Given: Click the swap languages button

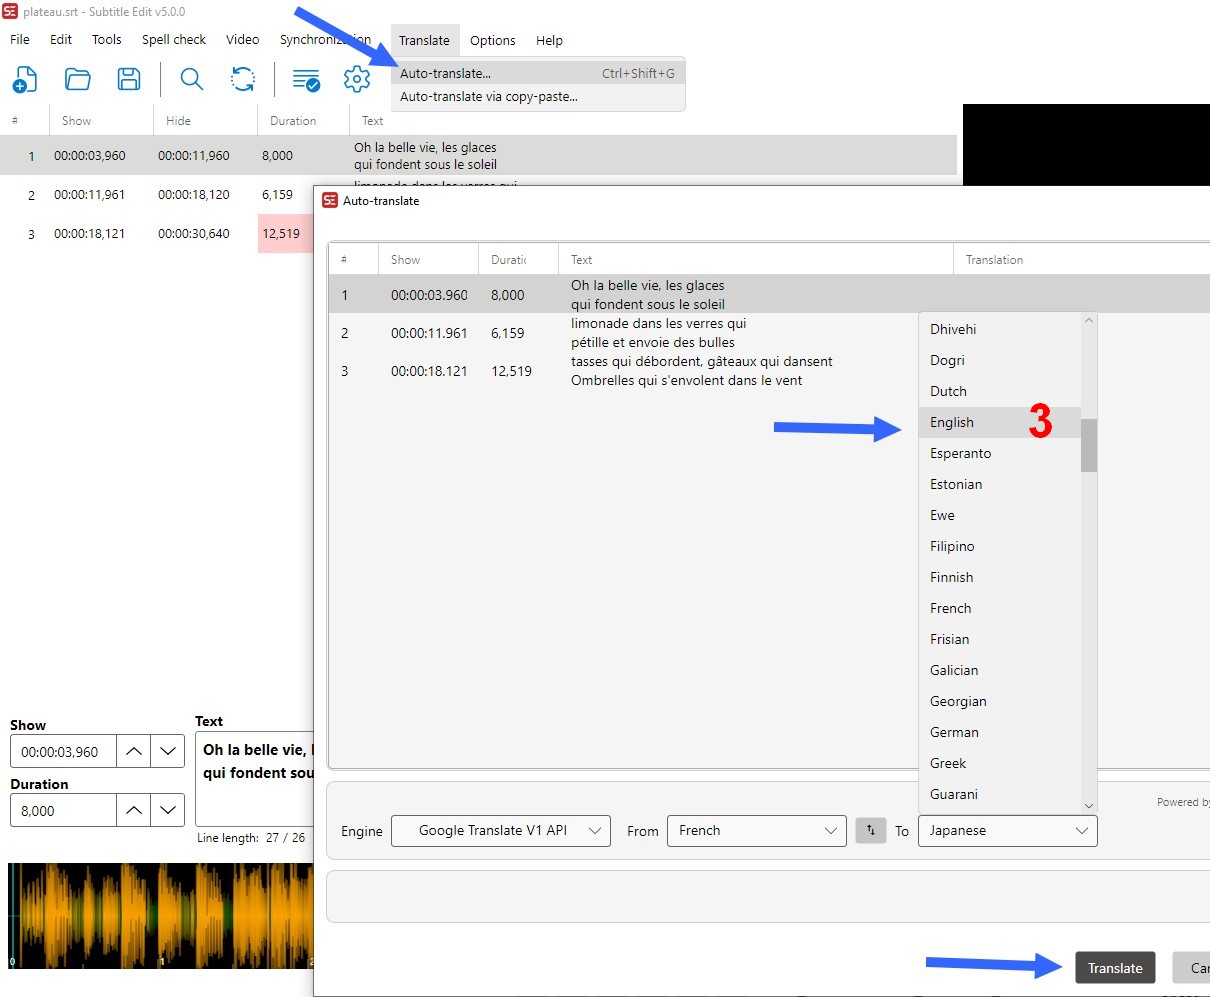Looking at the screenshot, I should 871,831.
